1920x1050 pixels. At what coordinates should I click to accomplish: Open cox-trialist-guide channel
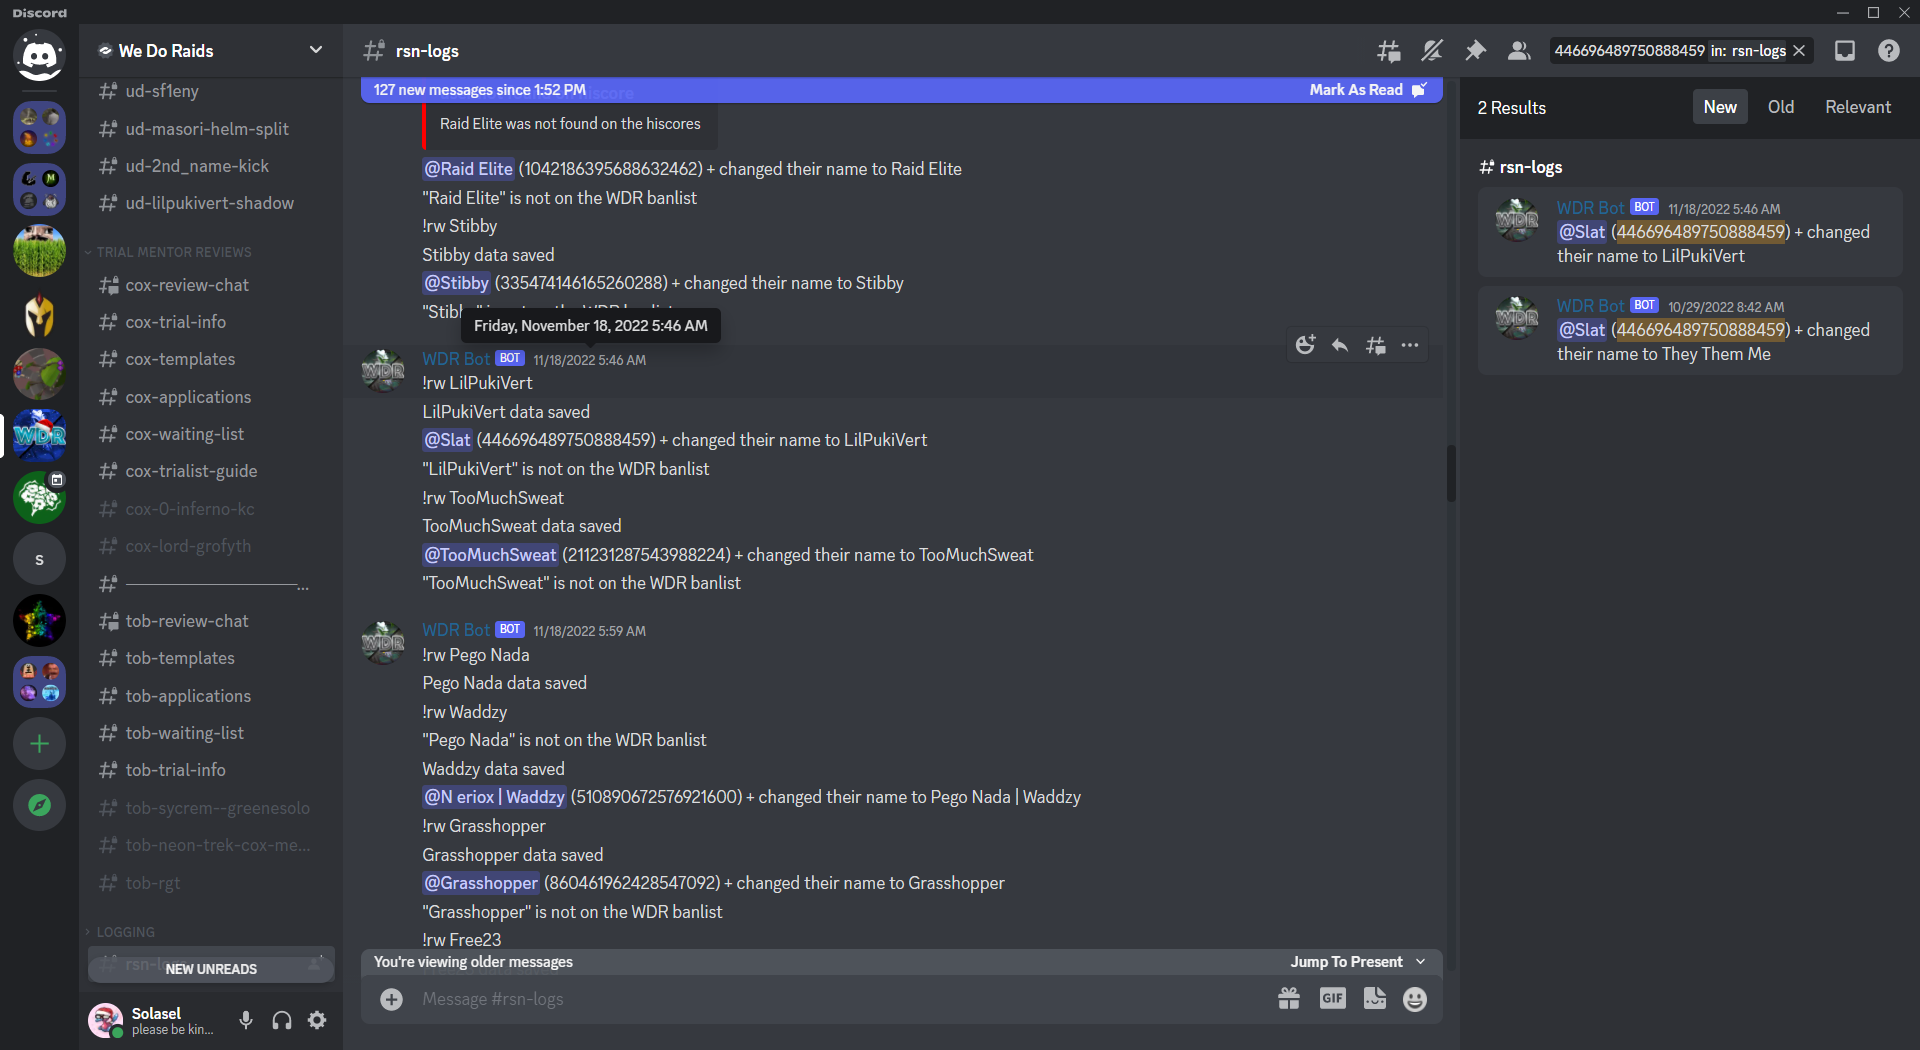click(211, 471)
